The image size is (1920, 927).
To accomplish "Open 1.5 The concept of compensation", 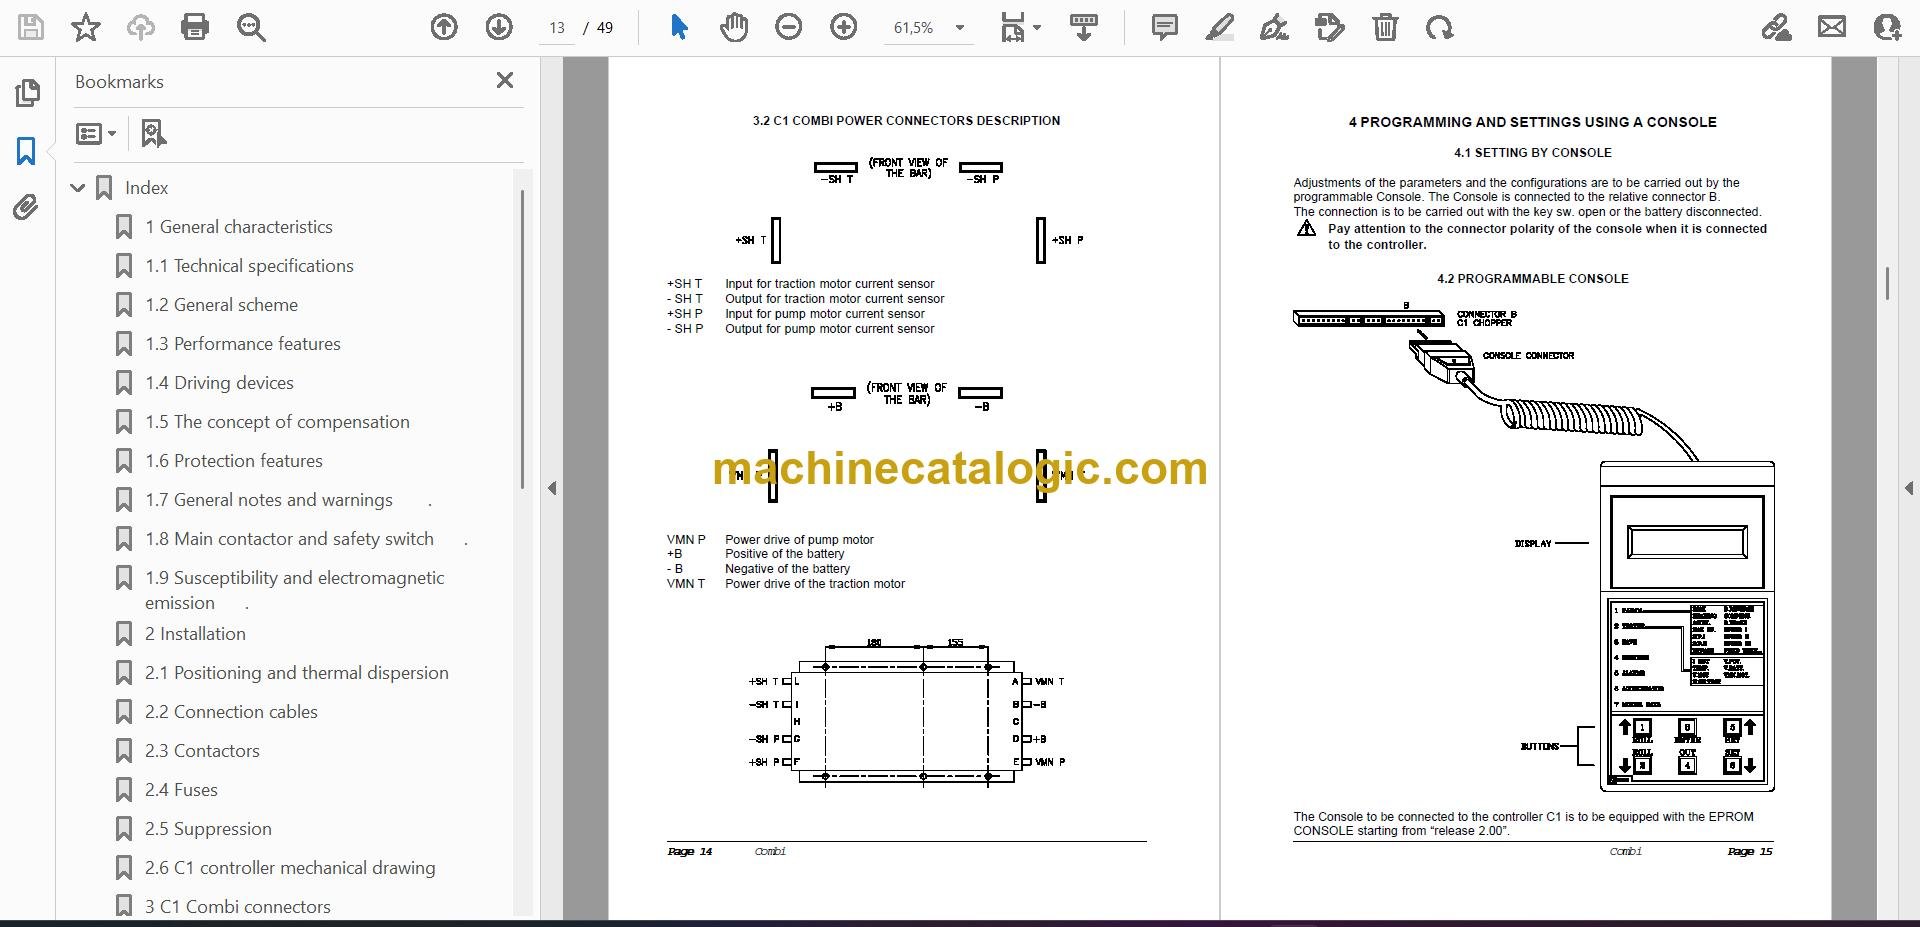I will click(x=277, y=422).
